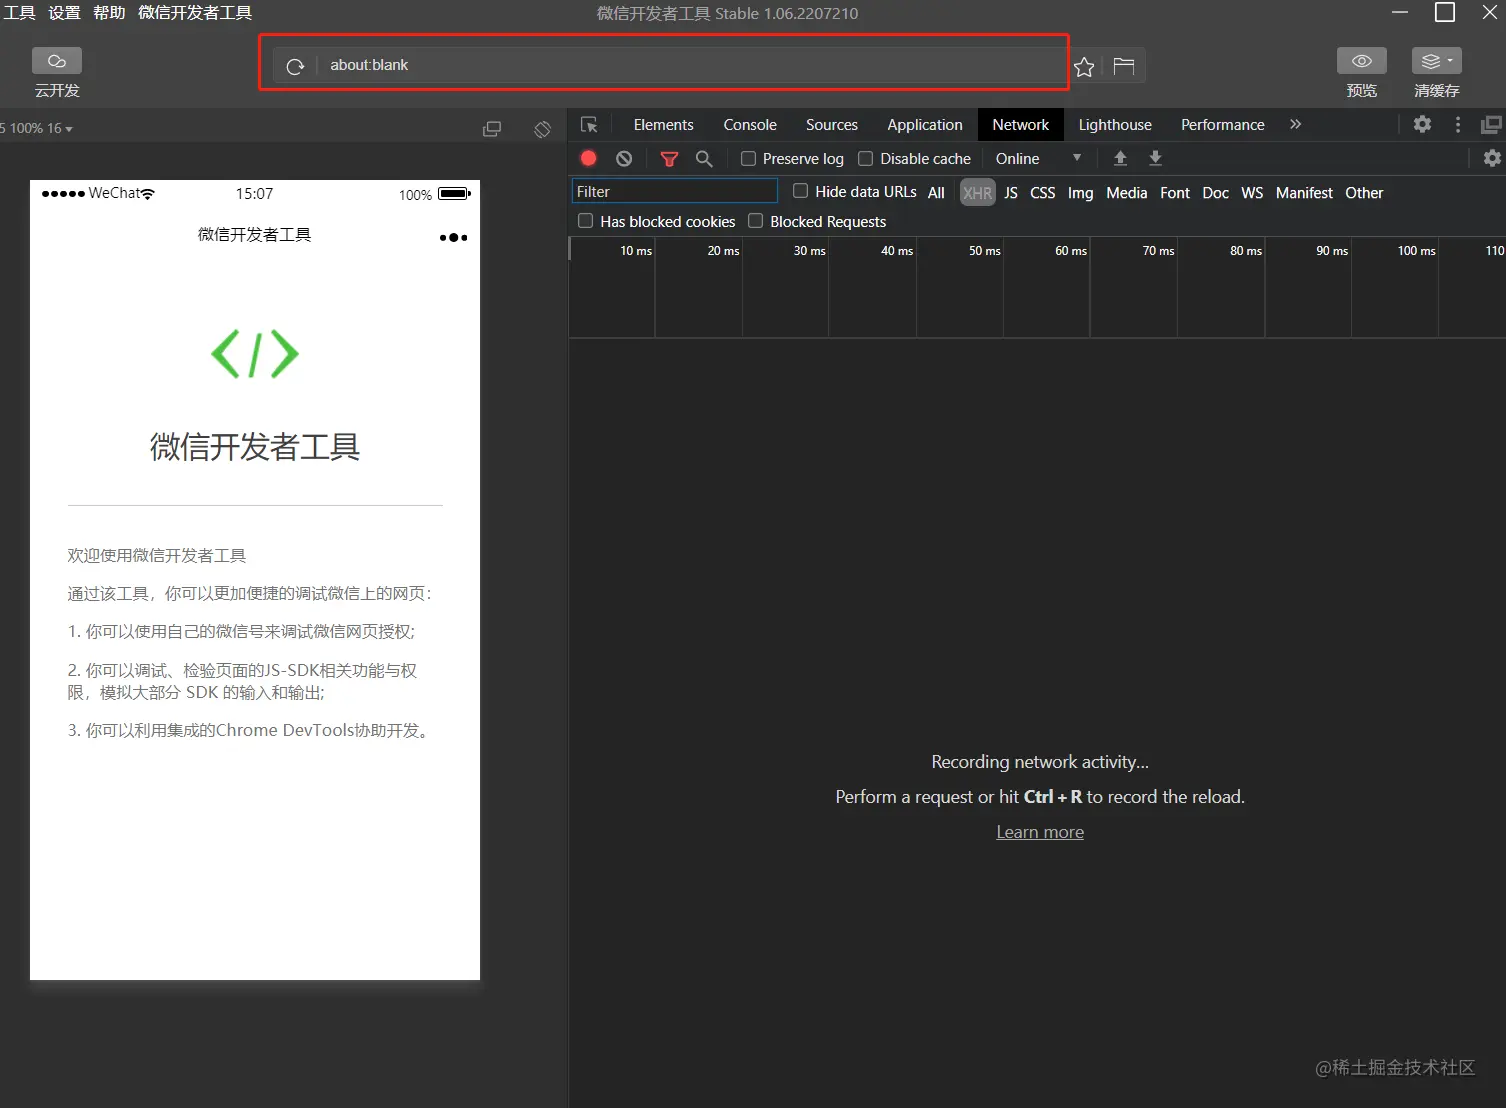Click the about:blank address bar
This screenshot has height=1108, width=1506.
coord(690,65)
